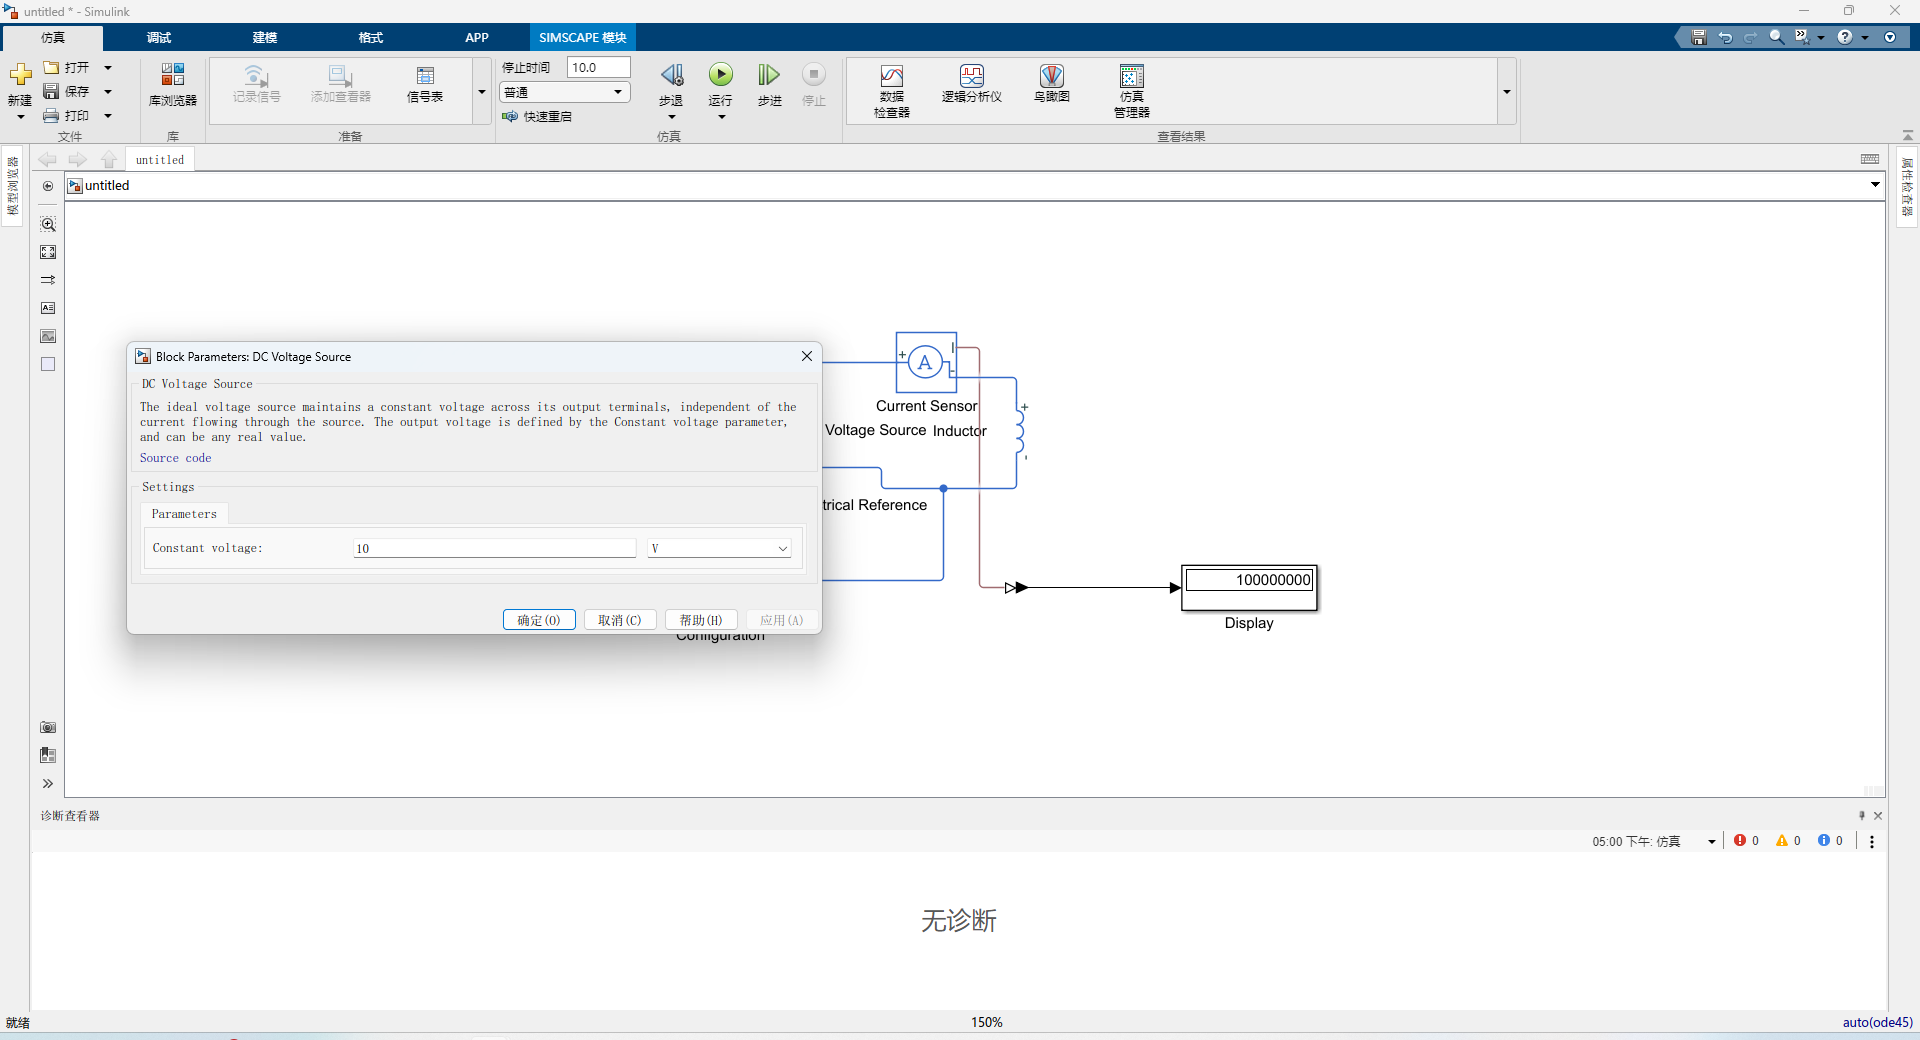This screenshot has height=1040, width=1920.
Task: Switch to the 仿真 ribbon tab
Action: point(53,38)
